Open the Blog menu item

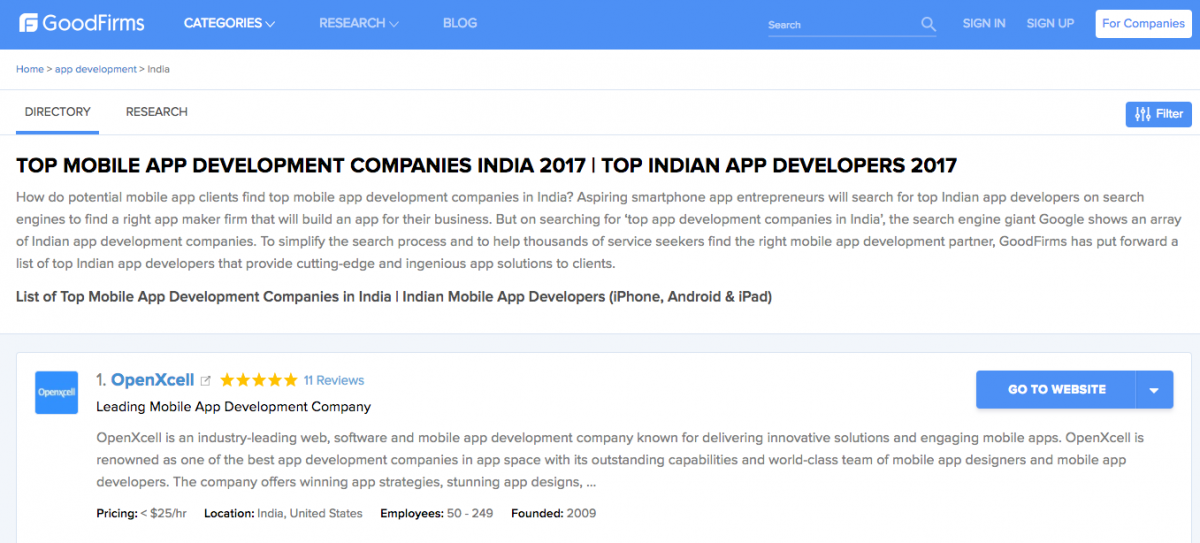pos(459,23)
